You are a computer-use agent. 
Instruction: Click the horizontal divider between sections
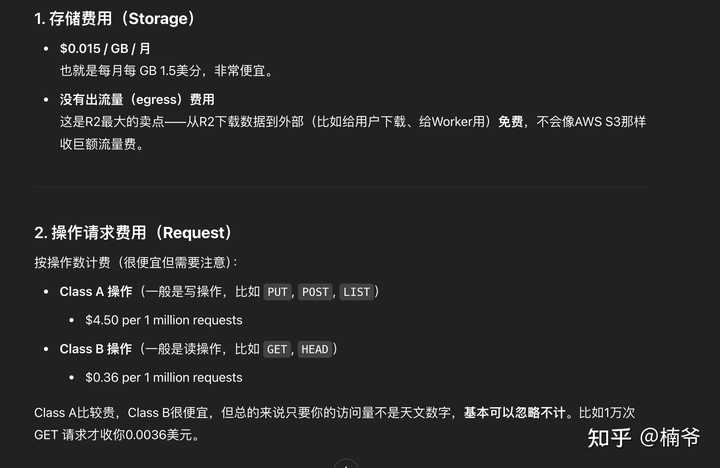pos(343,187)
